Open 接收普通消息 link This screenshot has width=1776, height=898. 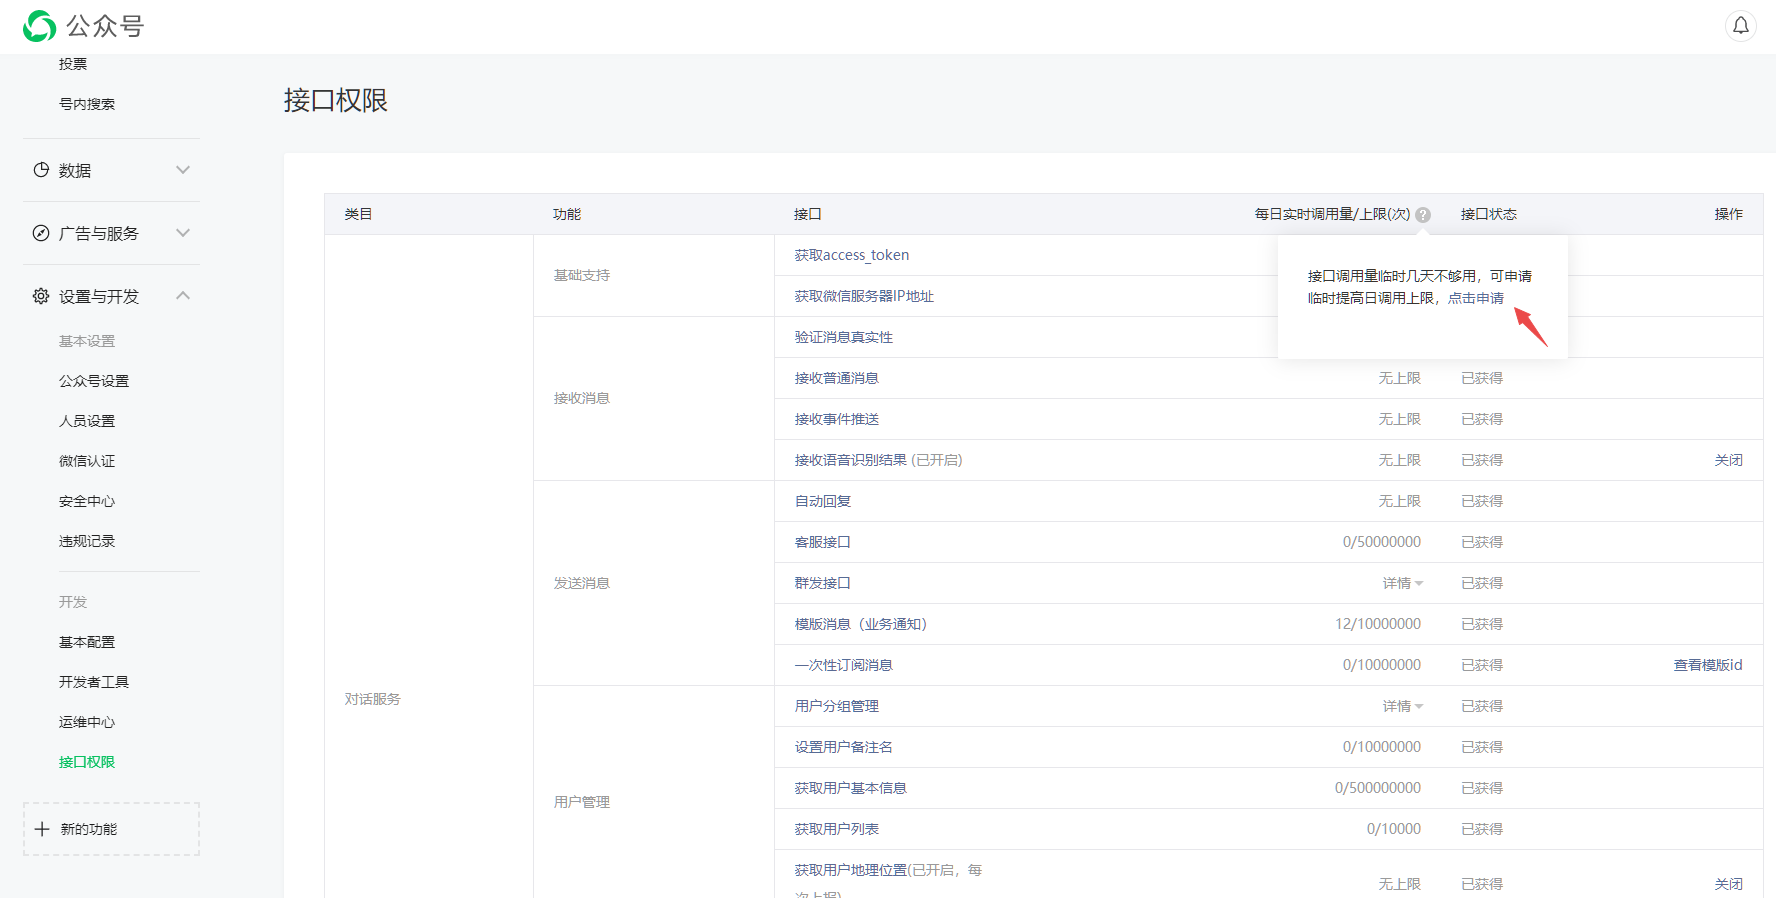click(837, 378)
